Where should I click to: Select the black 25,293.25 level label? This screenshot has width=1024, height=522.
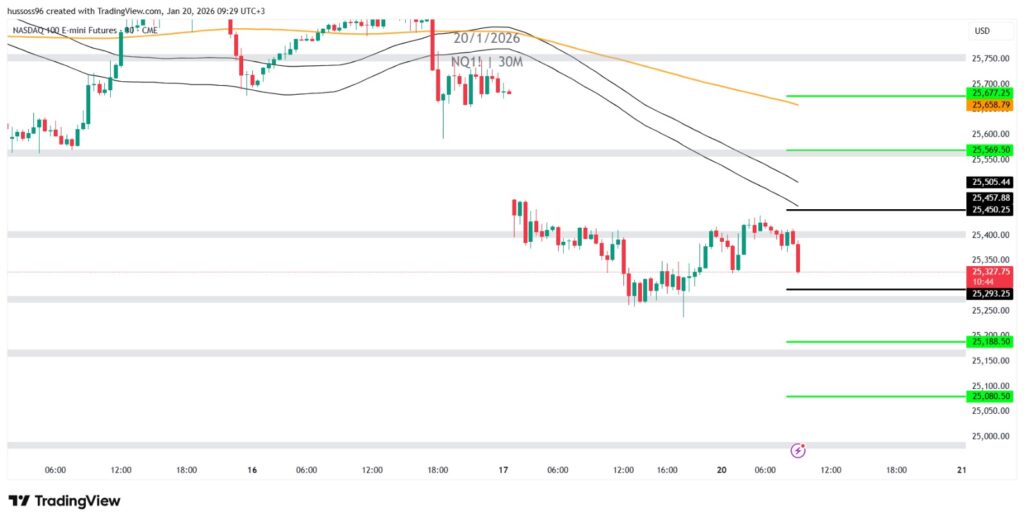point(990,294)
